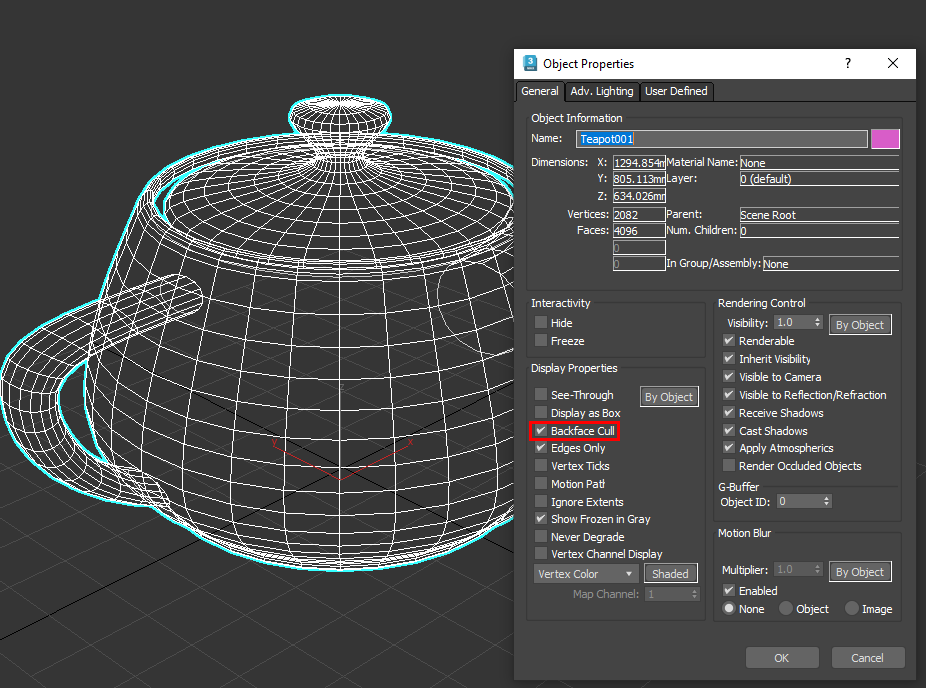Adjust the Visibility spinner arrows

817,322
